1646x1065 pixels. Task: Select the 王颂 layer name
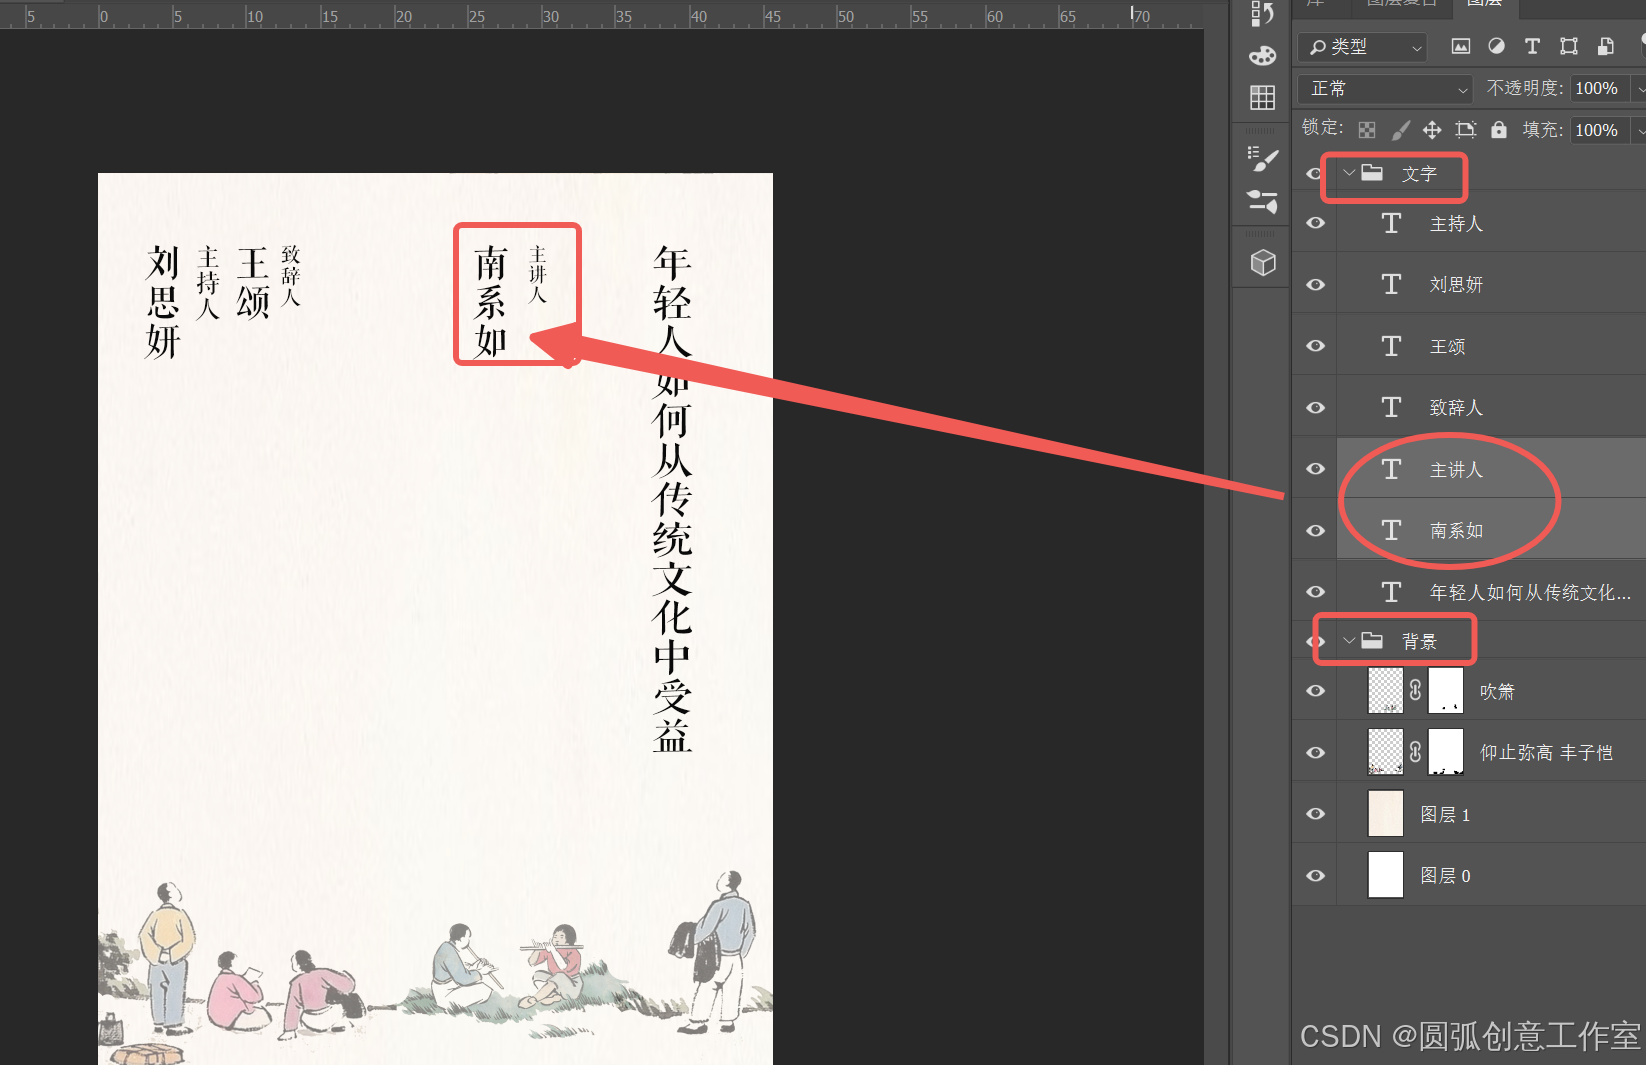click(x=1447, y=347)
